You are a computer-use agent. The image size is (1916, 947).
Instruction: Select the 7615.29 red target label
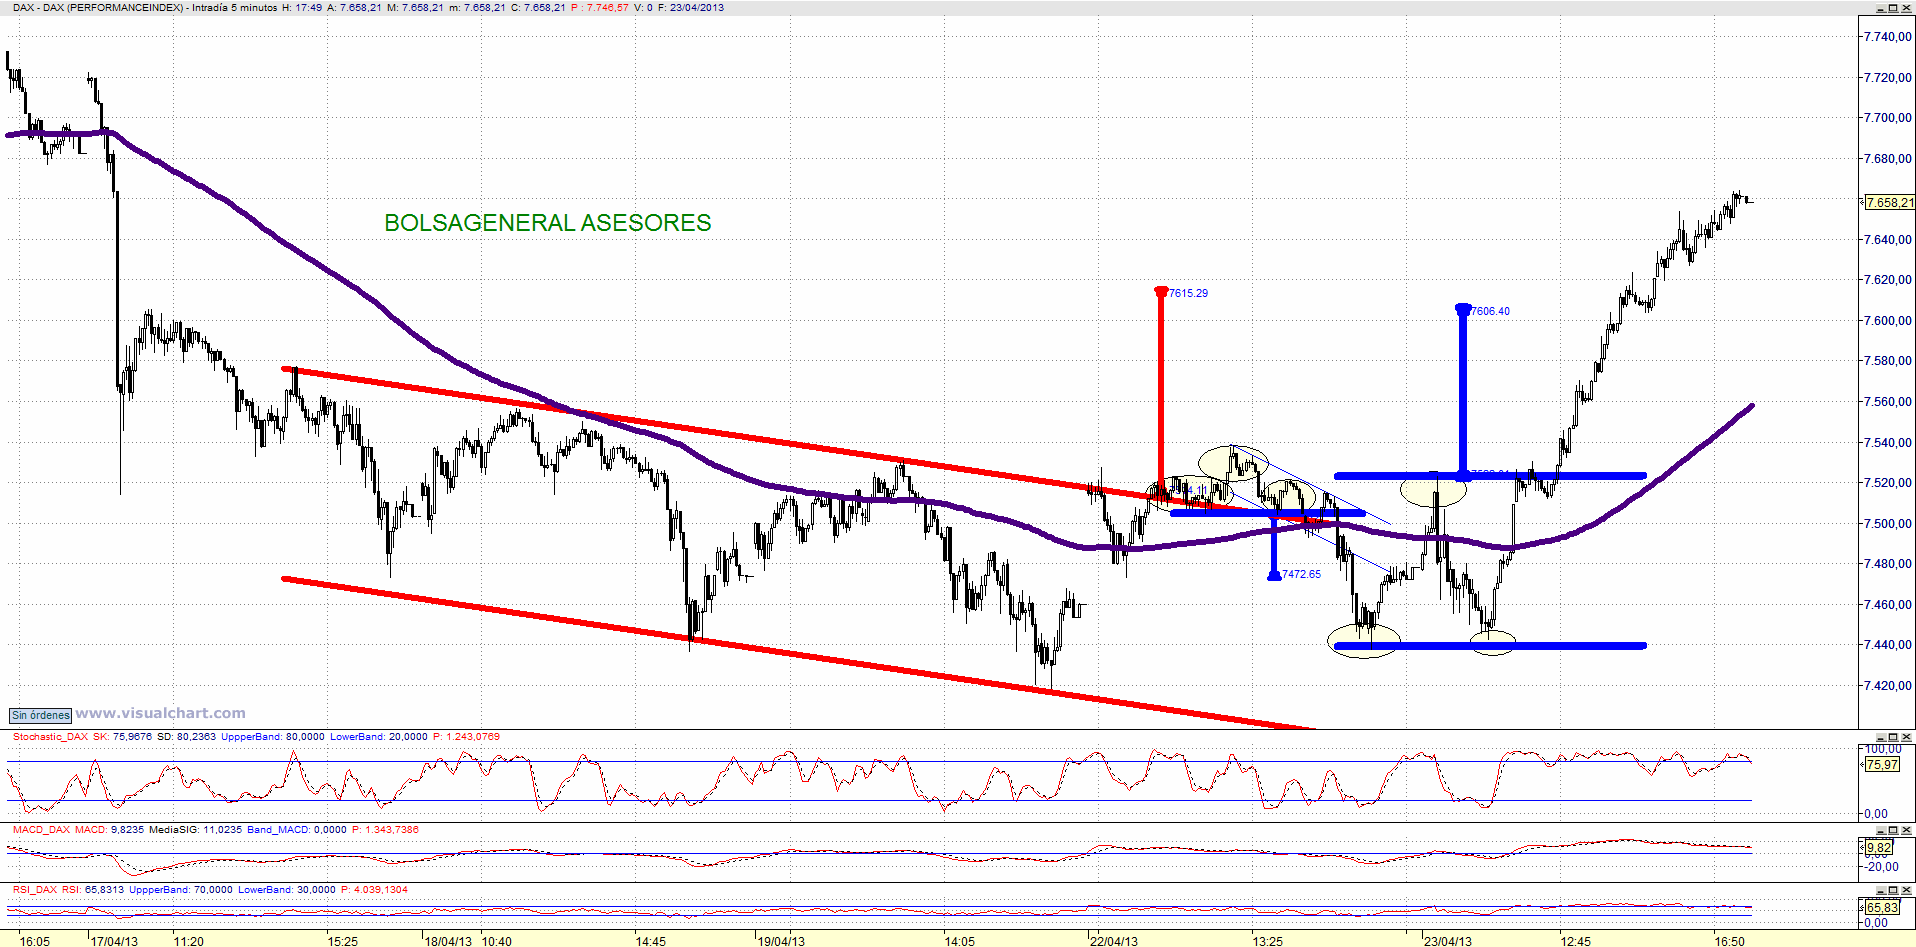coord(1188,293)
